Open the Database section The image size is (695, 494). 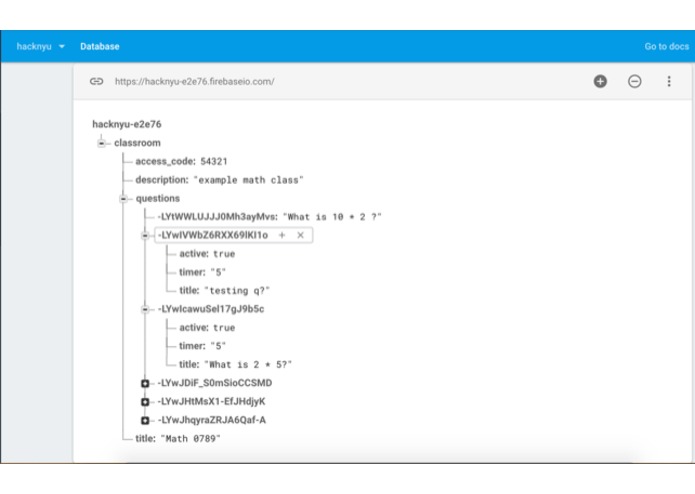(100, 46)
